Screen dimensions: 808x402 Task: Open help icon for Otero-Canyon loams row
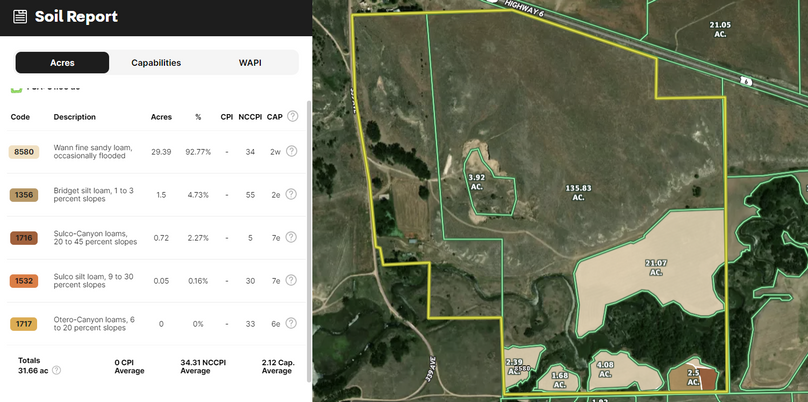292,324
